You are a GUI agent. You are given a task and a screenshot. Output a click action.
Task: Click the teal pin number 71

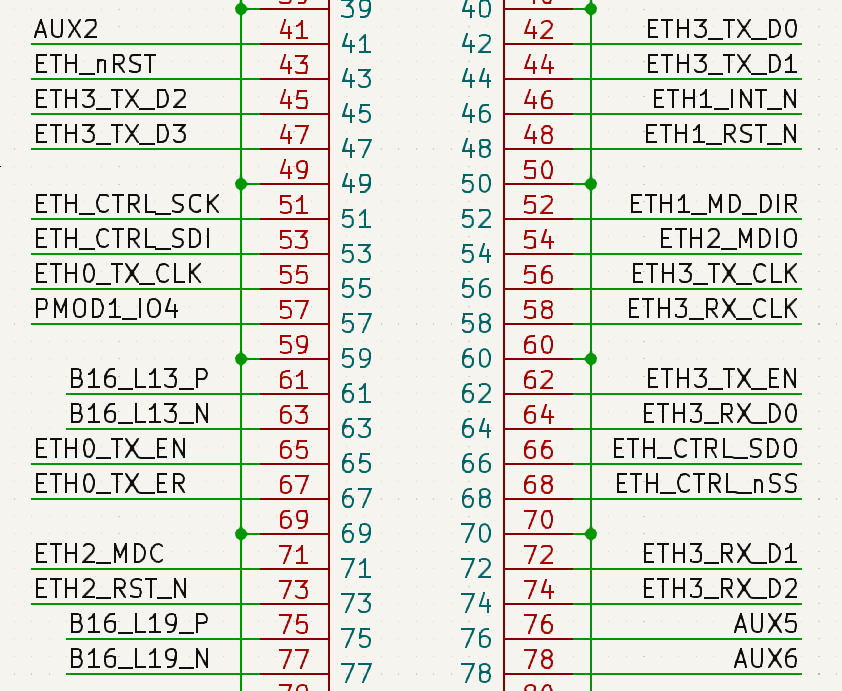(x=357, y=569)
